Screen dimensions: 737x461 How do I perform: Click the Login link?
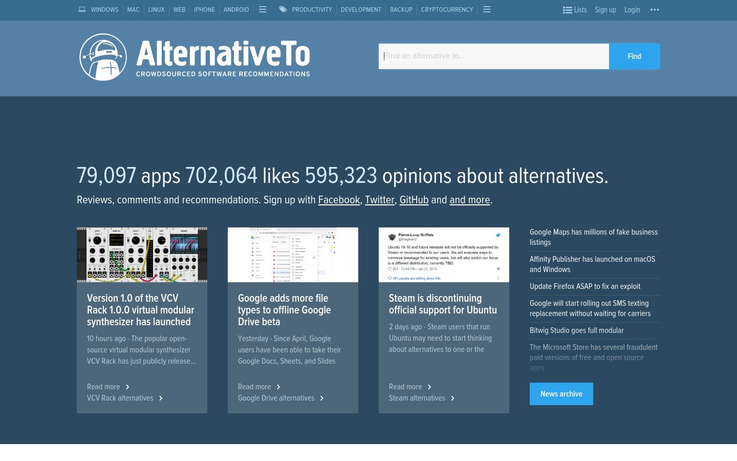point(632,9)
